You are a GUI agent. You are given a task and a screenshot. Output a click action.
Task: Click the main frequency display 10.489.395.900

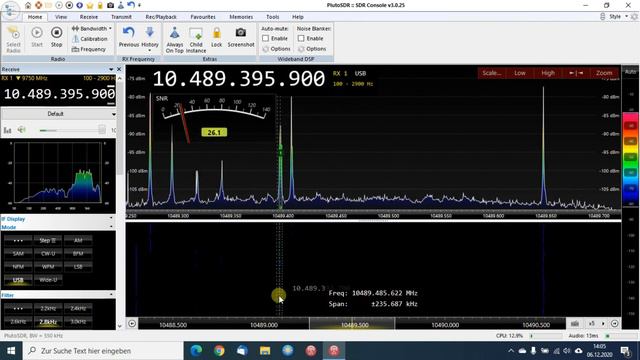coord(239,78)
